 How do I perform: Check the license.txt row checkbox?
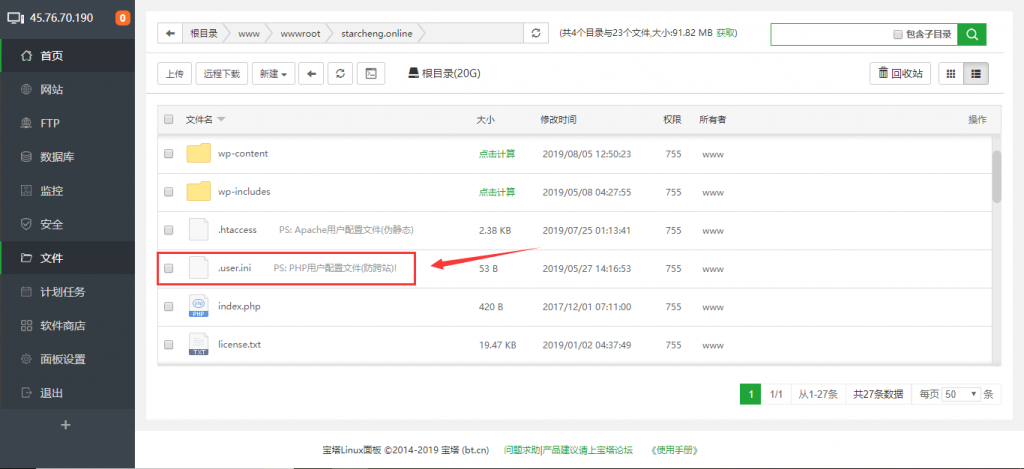pyautogui.click(x=168, y=344)
